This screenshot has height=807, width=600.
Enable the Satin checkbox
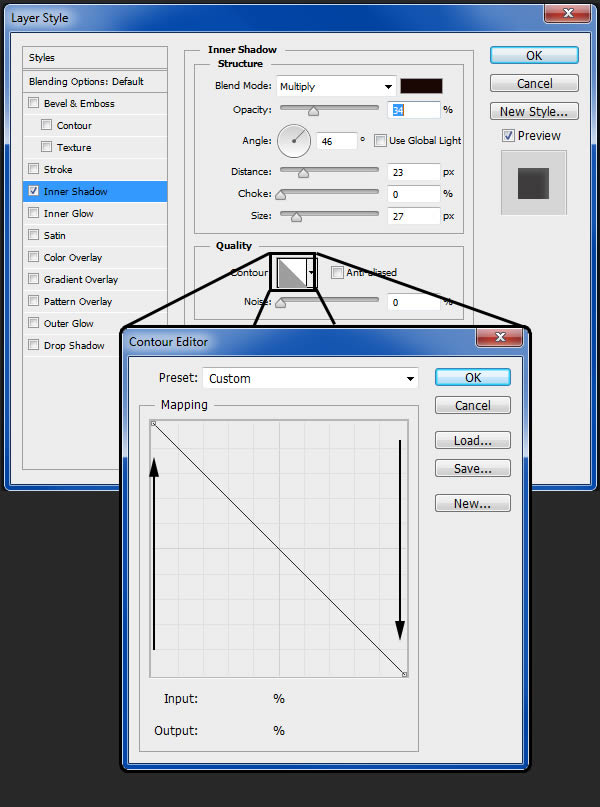tap(33, 235)
